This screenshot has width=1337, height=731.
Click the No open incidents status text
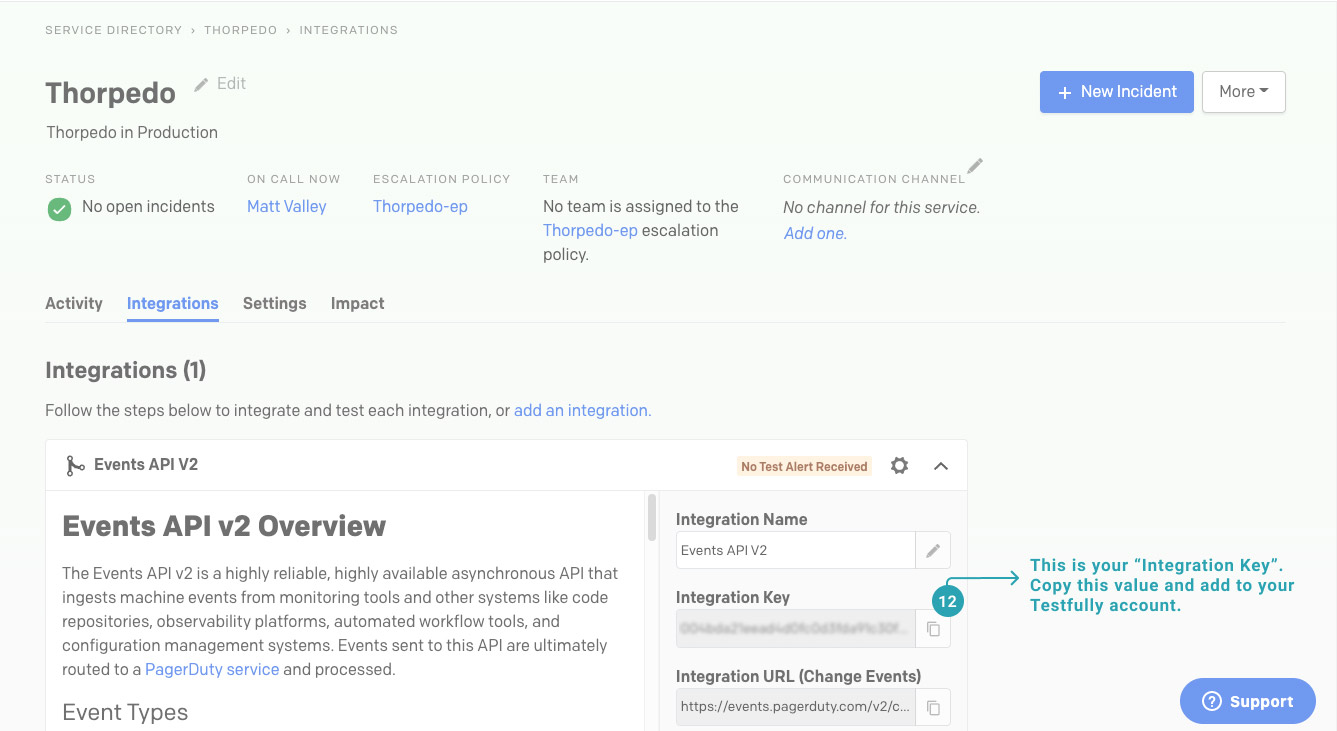point(148,206)
